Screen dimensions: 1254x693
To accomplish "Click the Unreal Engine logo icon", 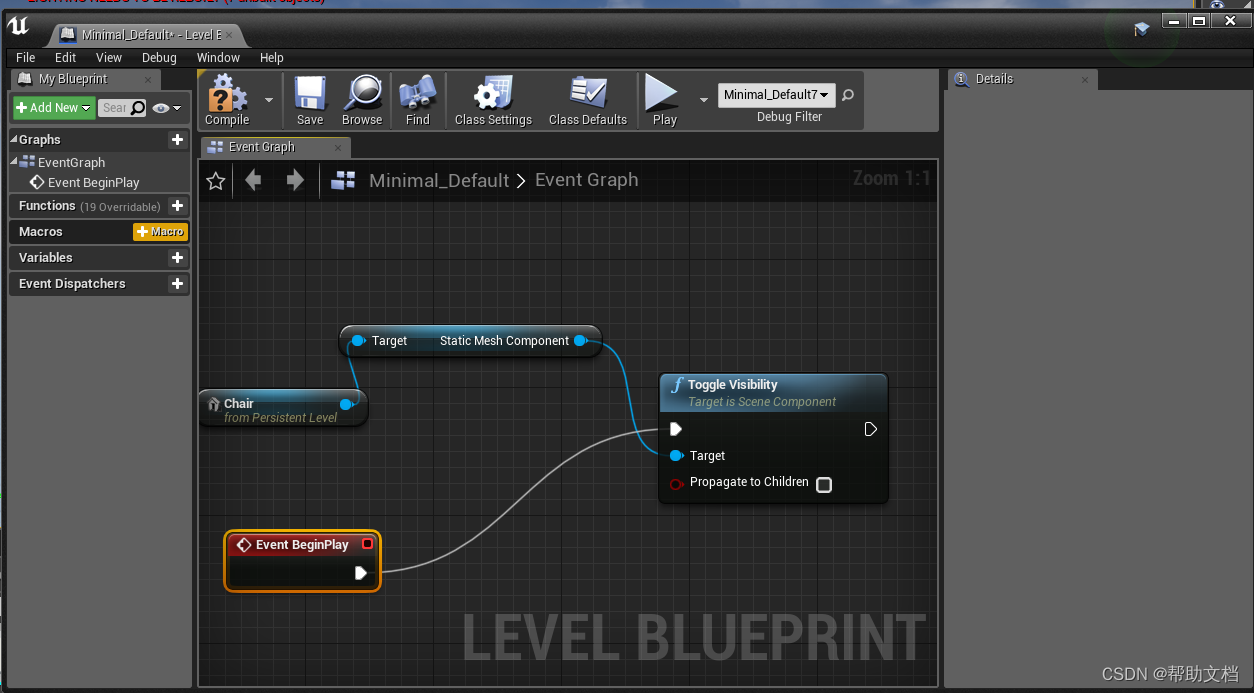I will tap(18, 27).
